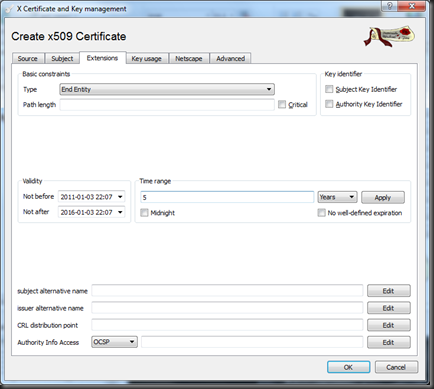This screenshot has height=389, width=434.
Task: Check Subject Key Identifier
Action: (329, 89)
